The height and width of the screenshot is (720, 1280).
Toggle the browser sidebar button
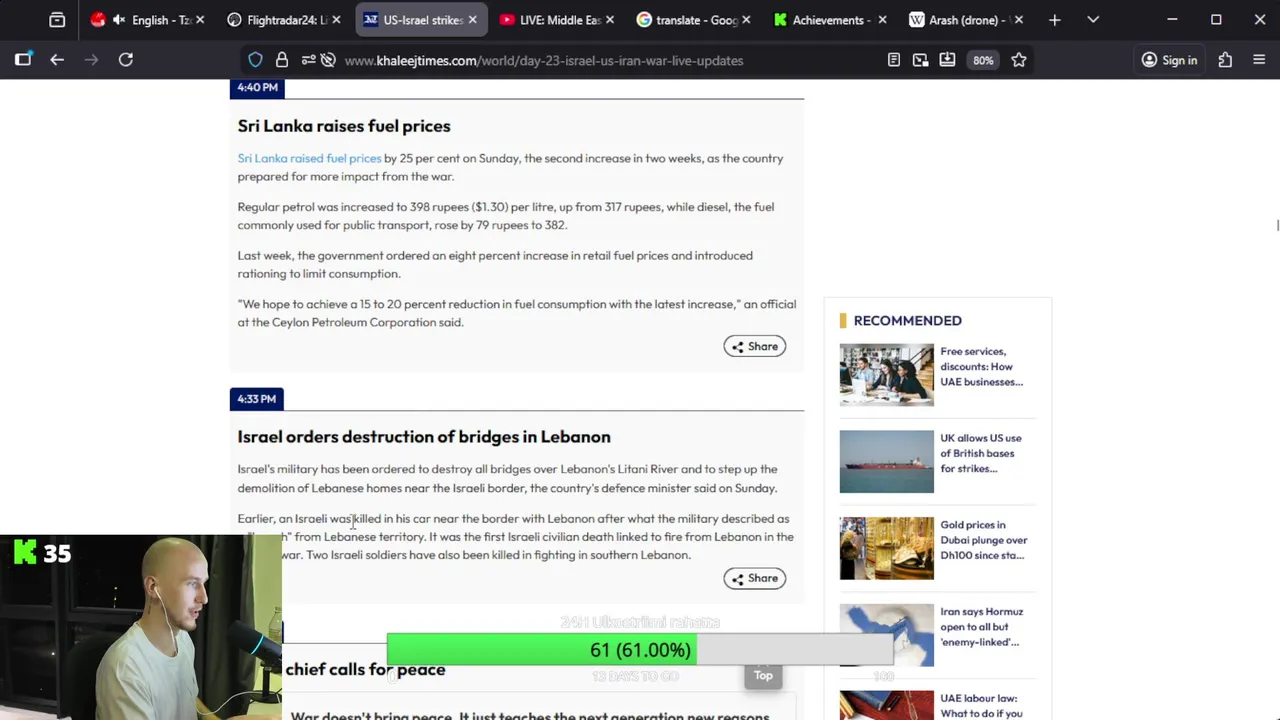coord(23,60)
